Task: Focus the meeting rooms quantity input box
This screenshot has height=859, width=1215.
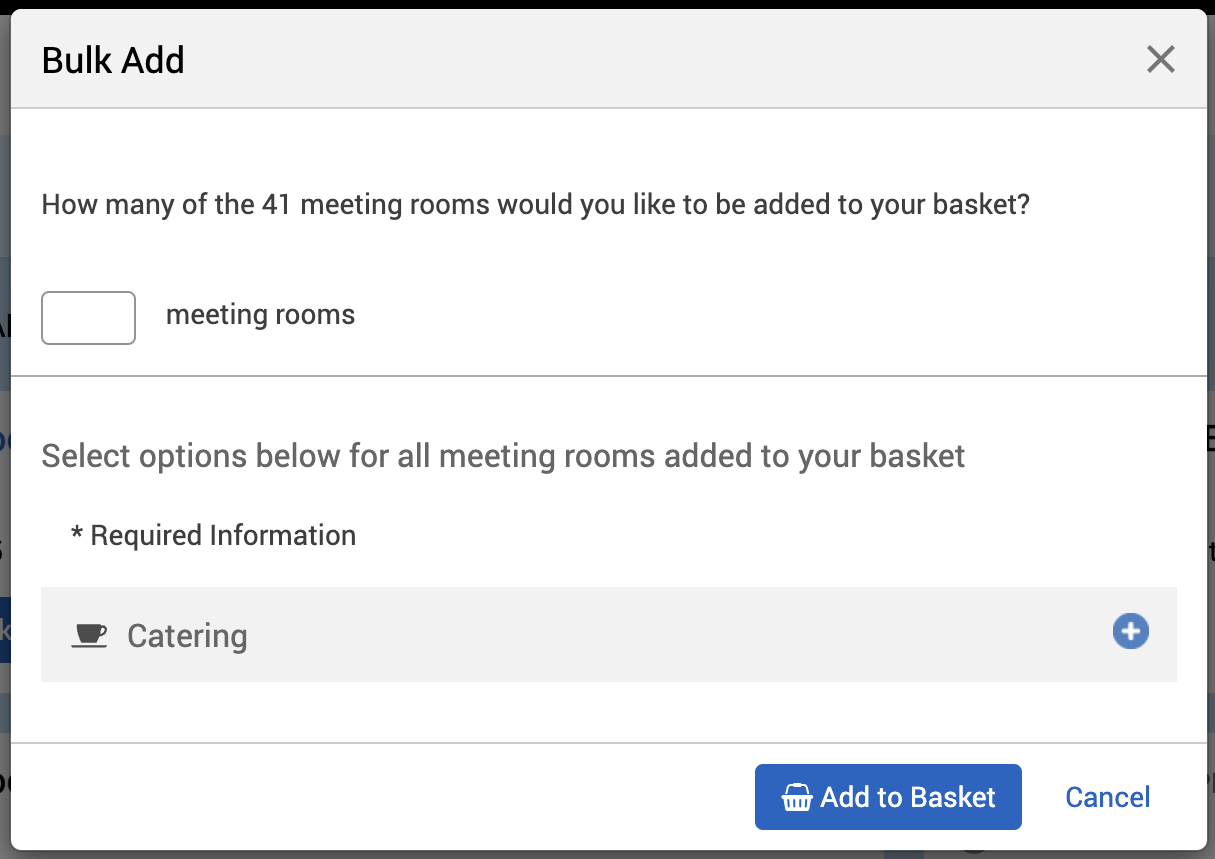Action: click(88, 318)
